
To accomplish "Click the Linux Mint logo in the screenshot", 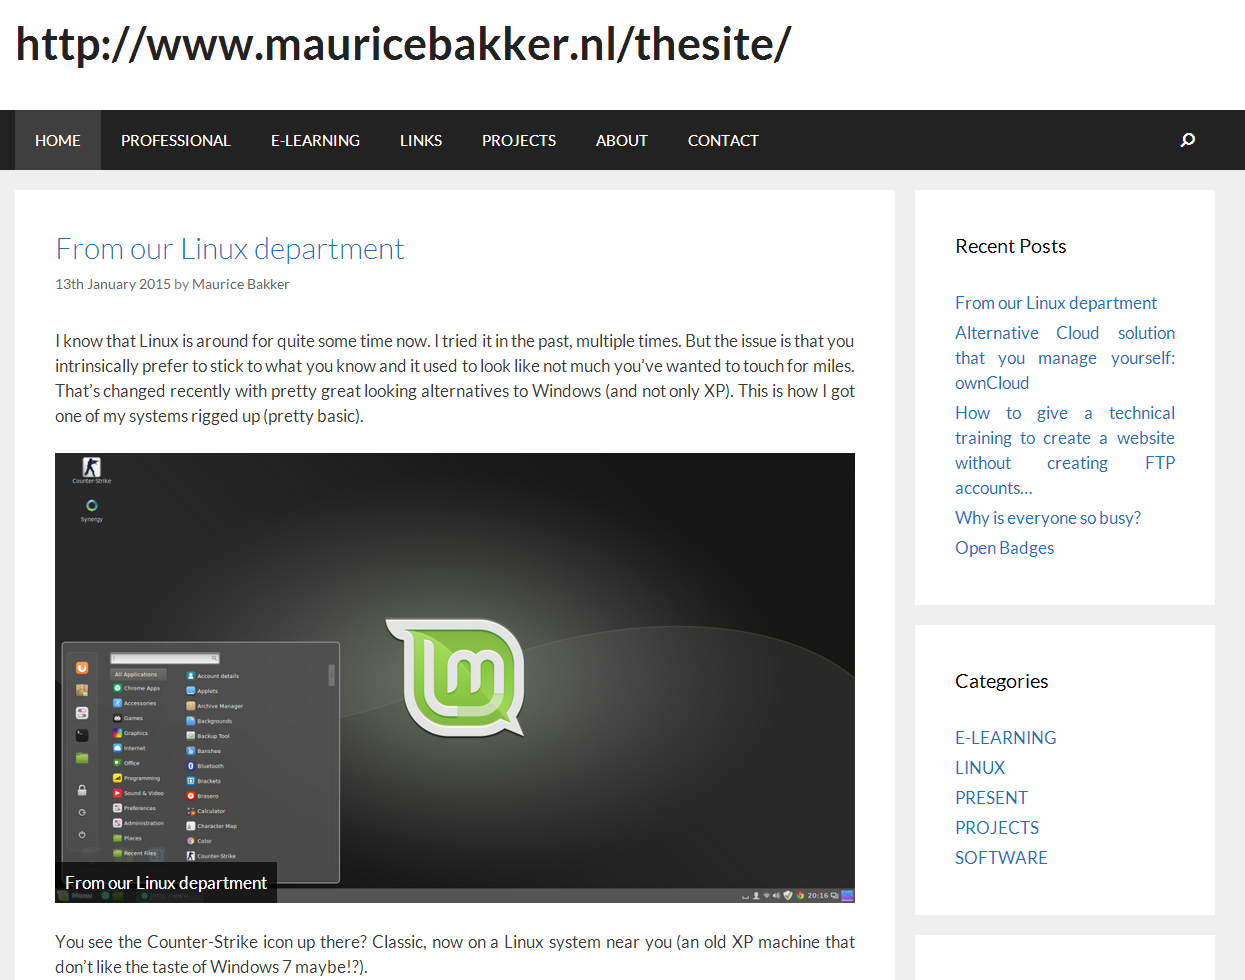I will (x=455, y=678).
